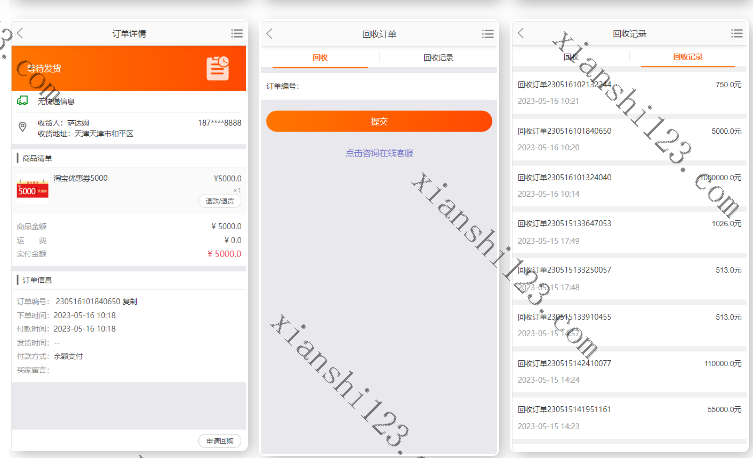753x458 pixels.
Task: Open 点击咨询在线客服 link
Action: [379, 153]
